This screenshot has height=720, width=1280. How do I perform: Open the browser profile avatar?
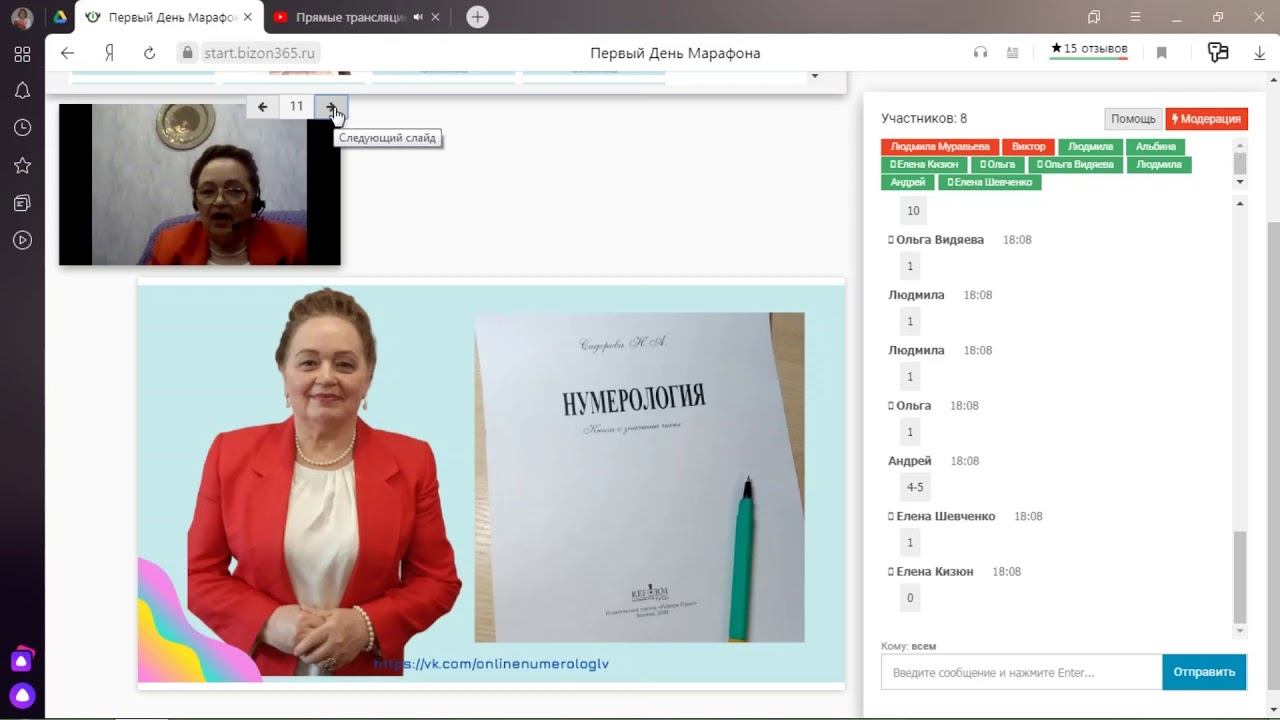[x=22, y=17]
